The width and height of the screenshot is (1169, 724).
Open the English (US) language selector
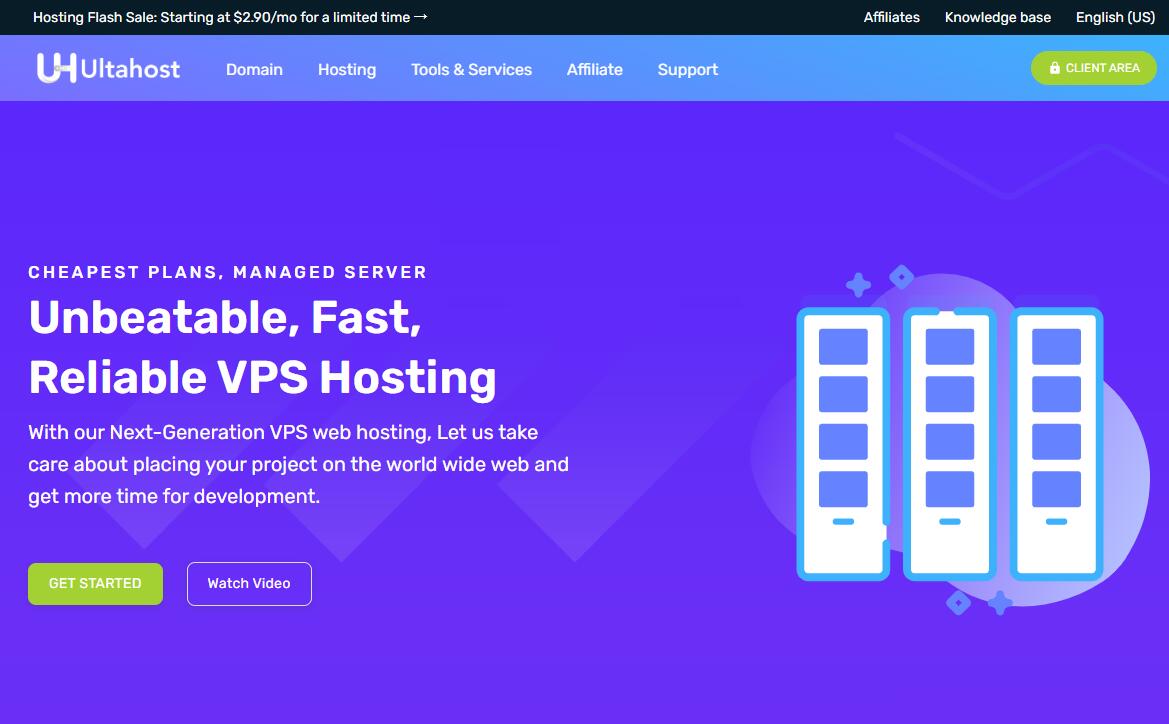(x=1115, y=17)
